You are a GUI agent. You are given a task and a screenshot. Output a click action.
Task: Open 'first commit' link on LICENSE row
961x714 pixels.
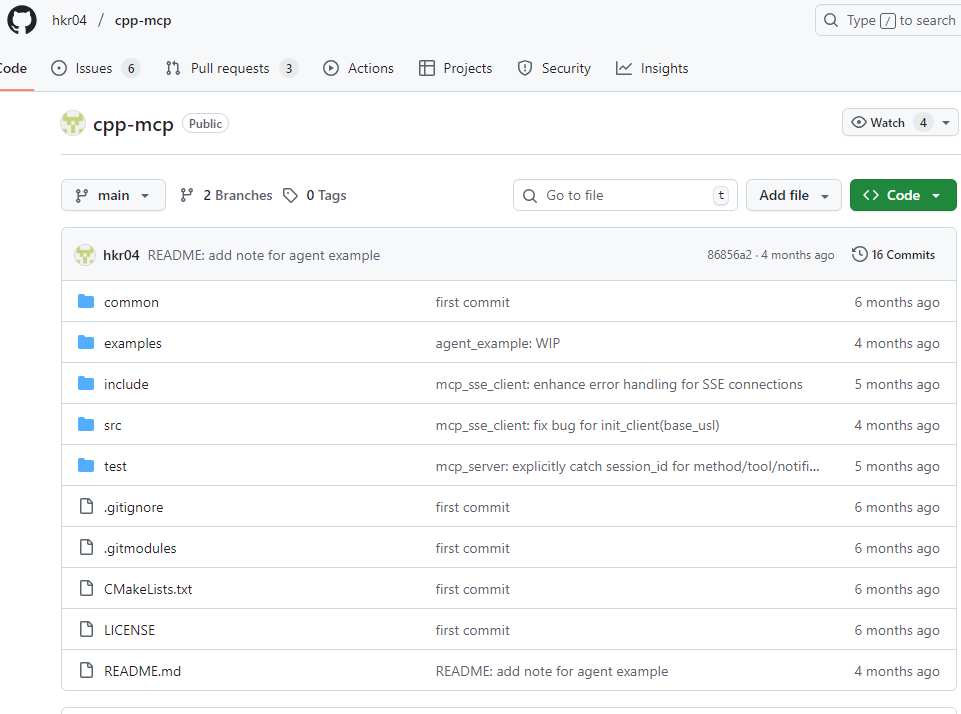pos(473,631)
